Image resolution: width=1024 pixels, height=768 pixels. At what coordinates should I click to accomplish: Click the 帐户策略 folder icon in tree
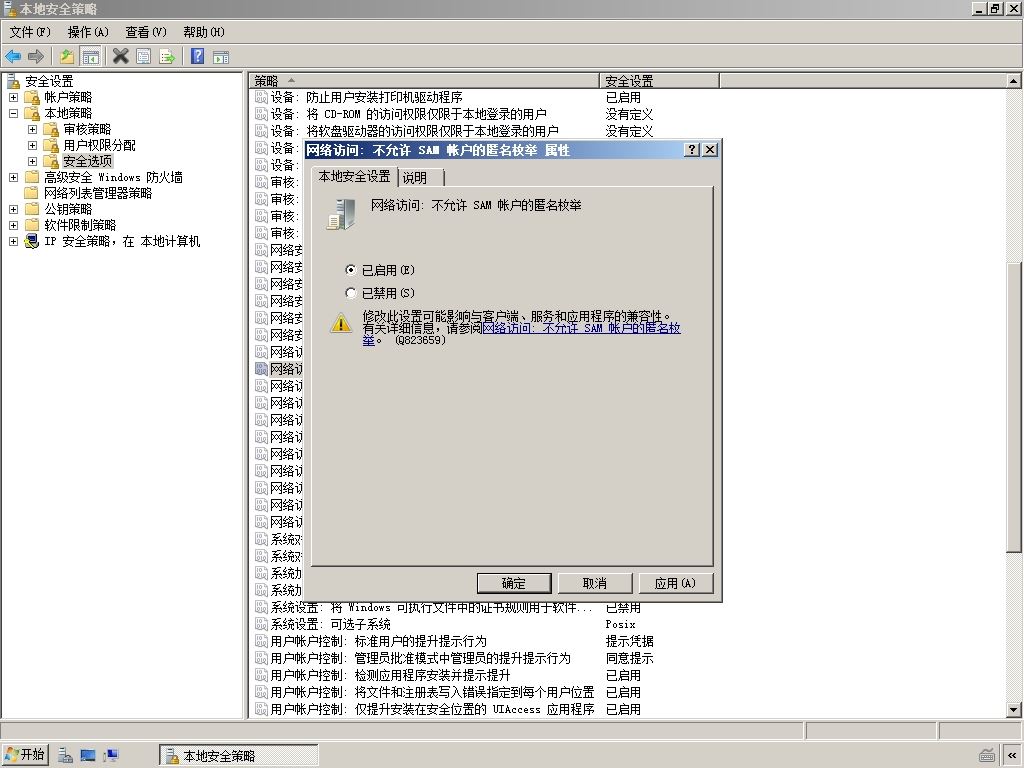click(x=32, y=97)
